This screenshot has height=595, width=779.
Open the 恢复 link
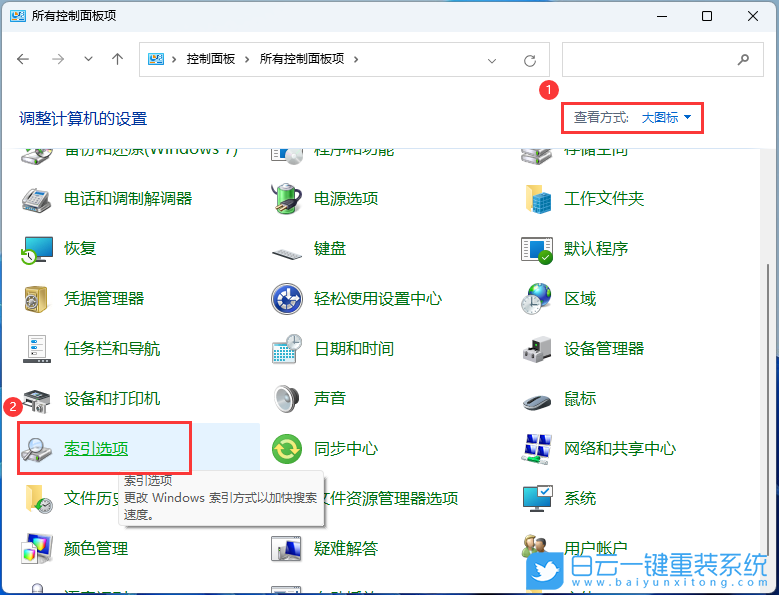(80, 249)
